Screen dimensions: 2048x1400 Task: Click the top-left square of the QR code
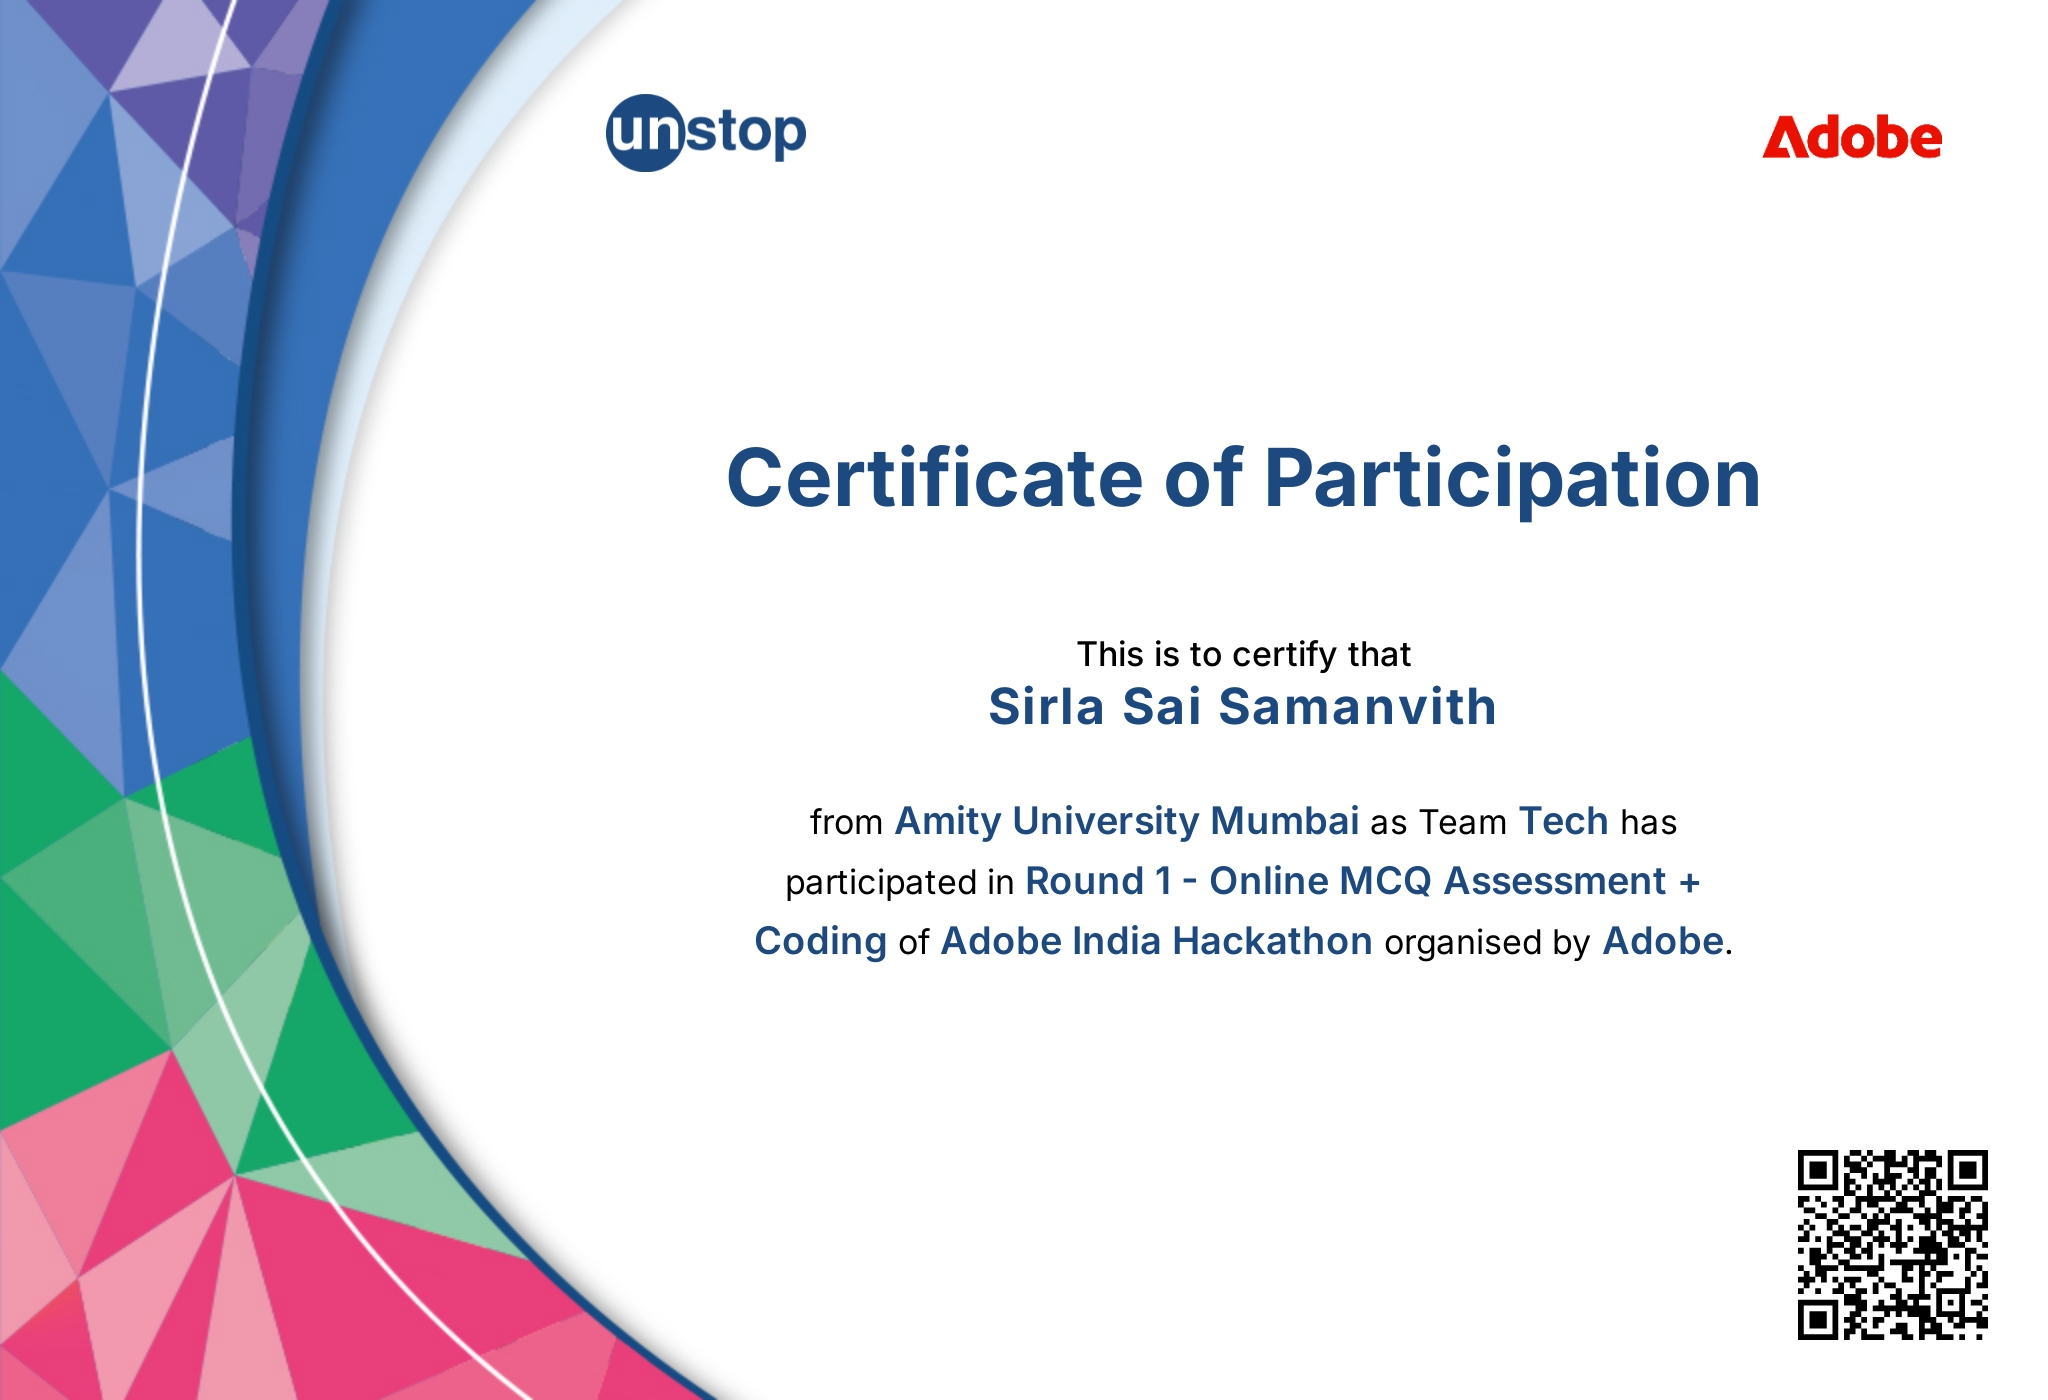point(1819,1170)
